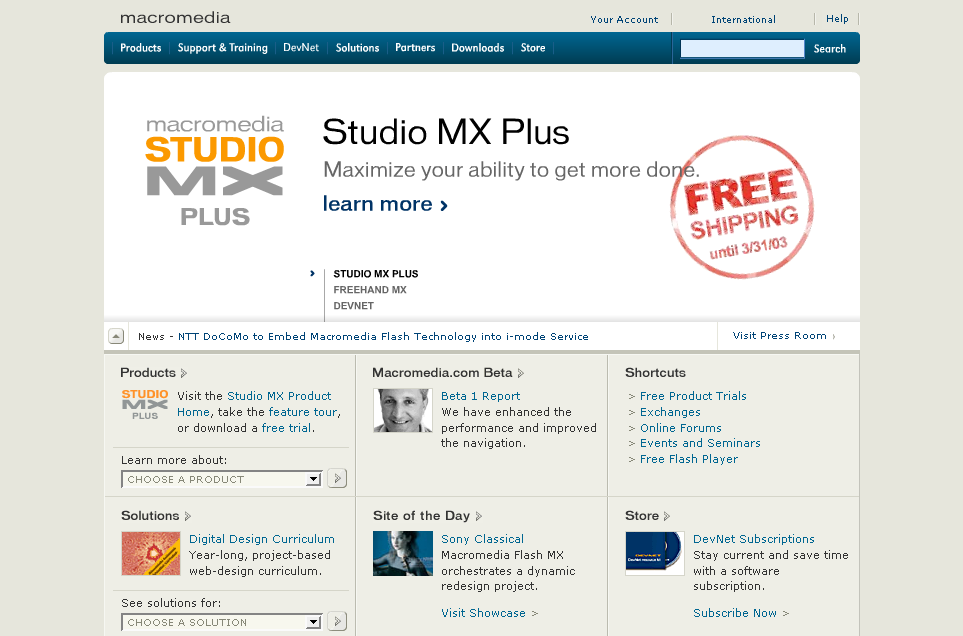Open the Choose a Solution dropdown
Image resolution: width=963 pixels, height=636 pixels.
point(222,622)
